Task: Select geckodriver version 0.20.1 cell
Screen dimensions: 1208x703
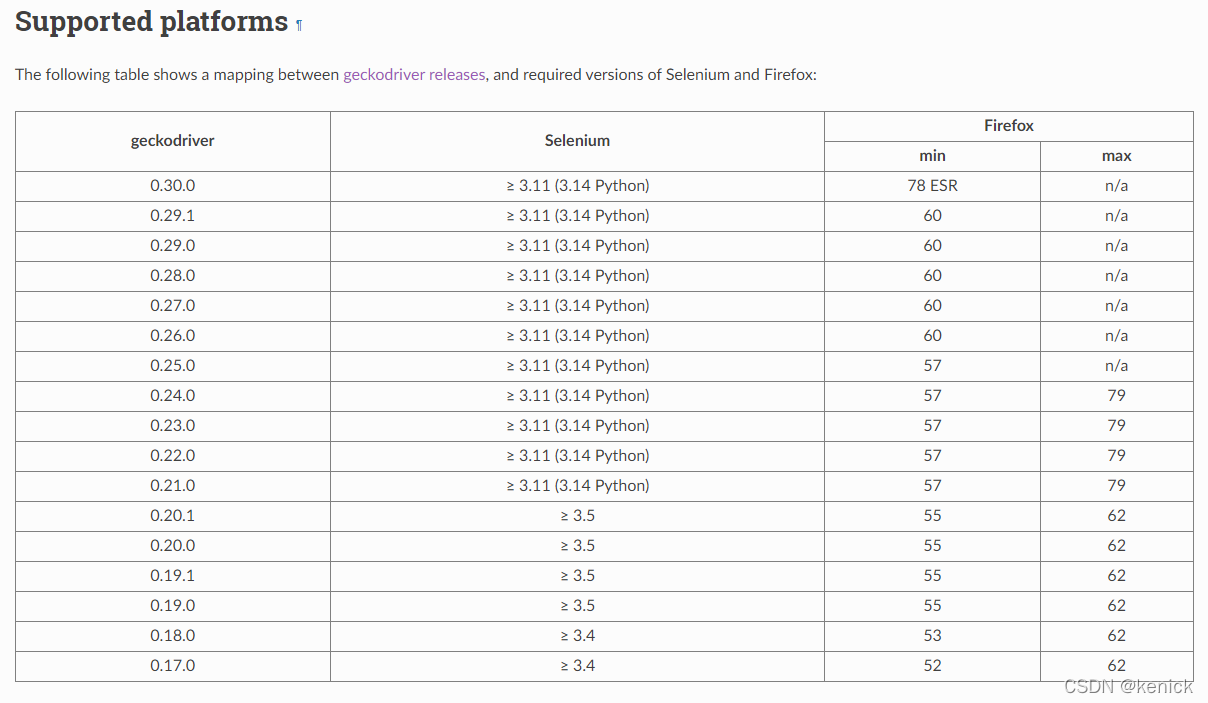Action: click(173, 516)
